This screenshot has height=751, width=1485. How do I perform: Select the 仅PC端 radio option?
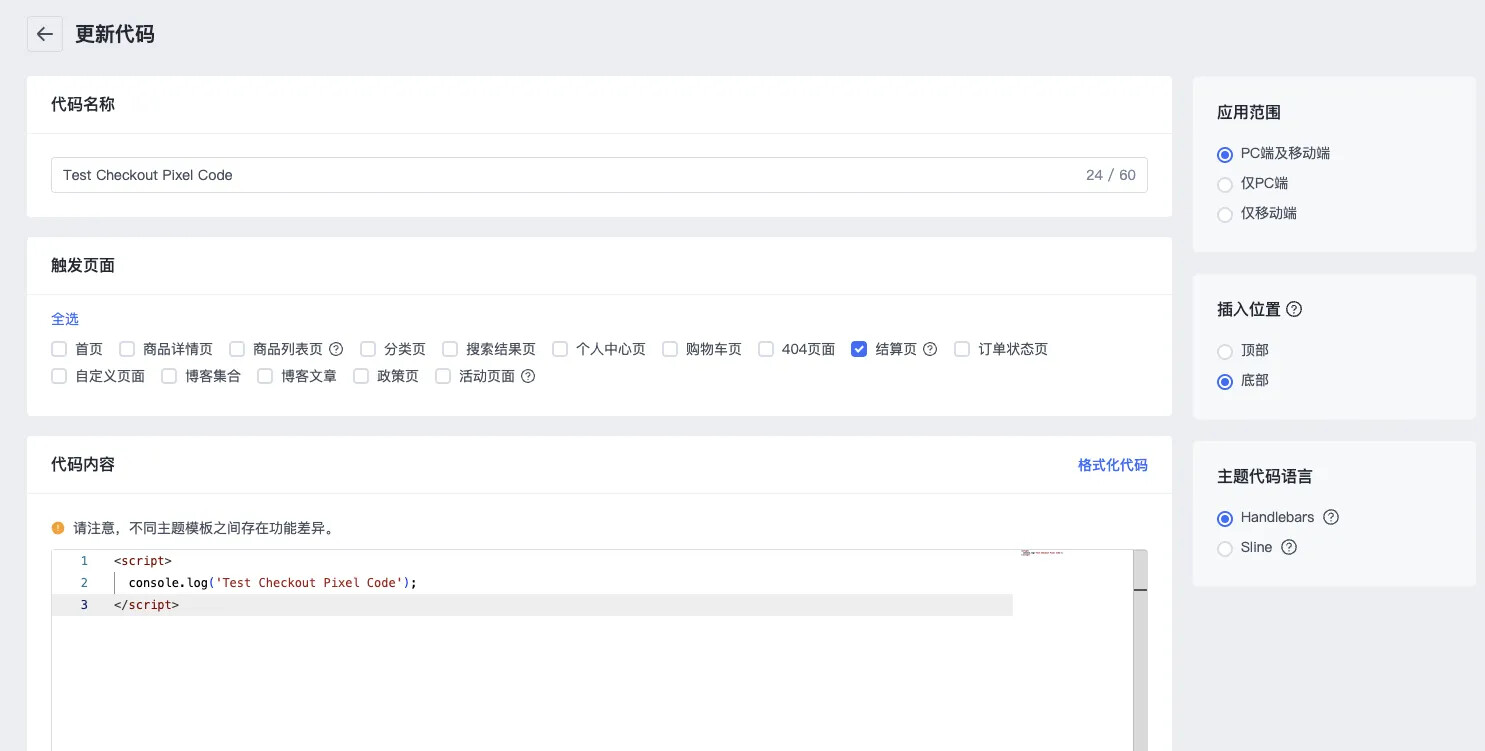pyautogui.click(x=1225, y=184)
